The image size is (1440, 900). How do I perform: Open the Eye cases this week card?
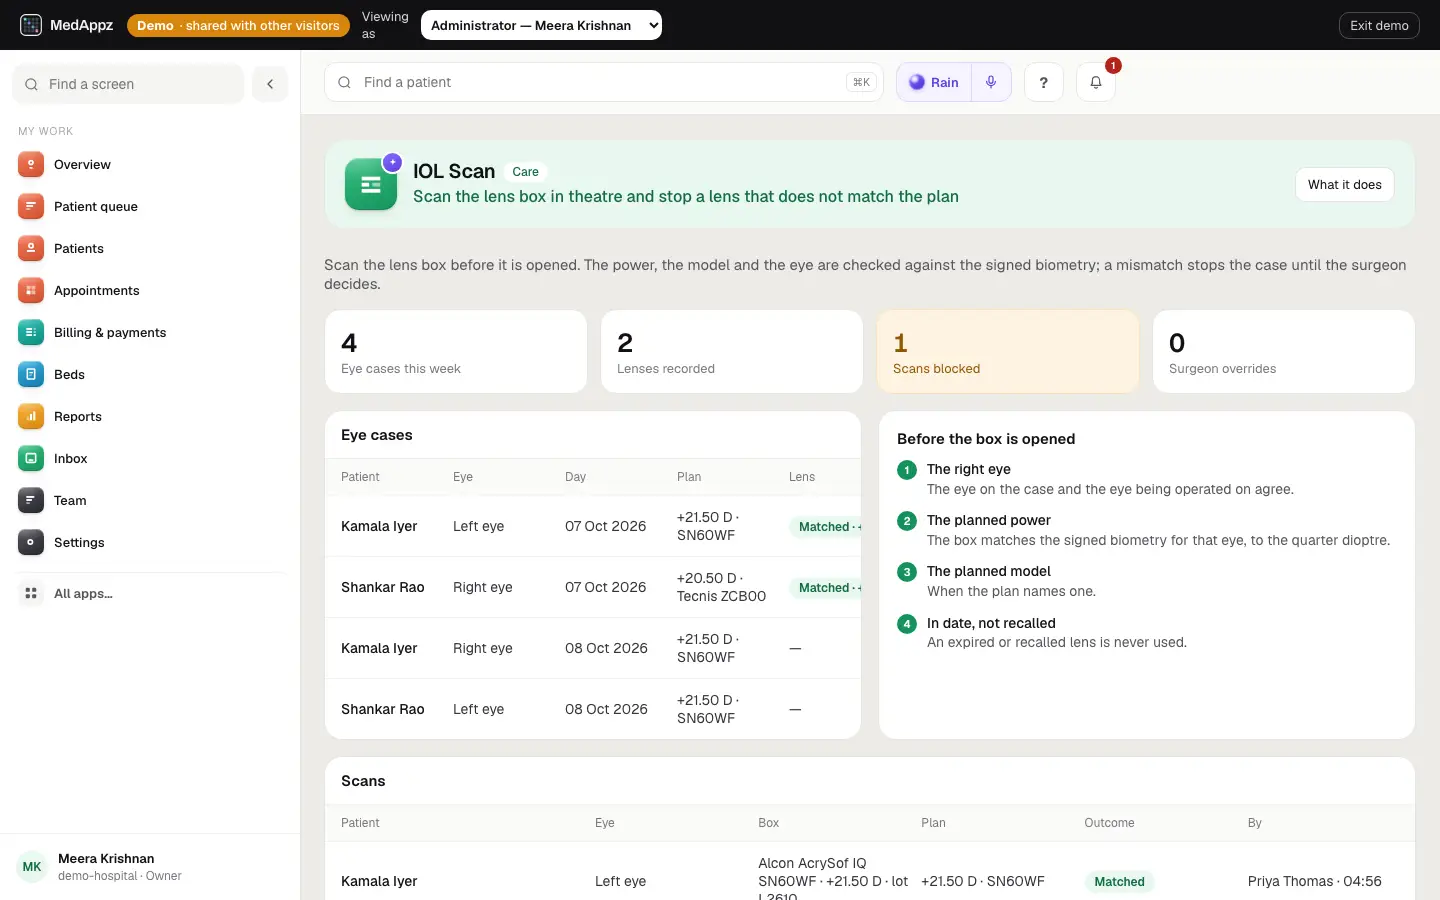click(x=456, y=351)
